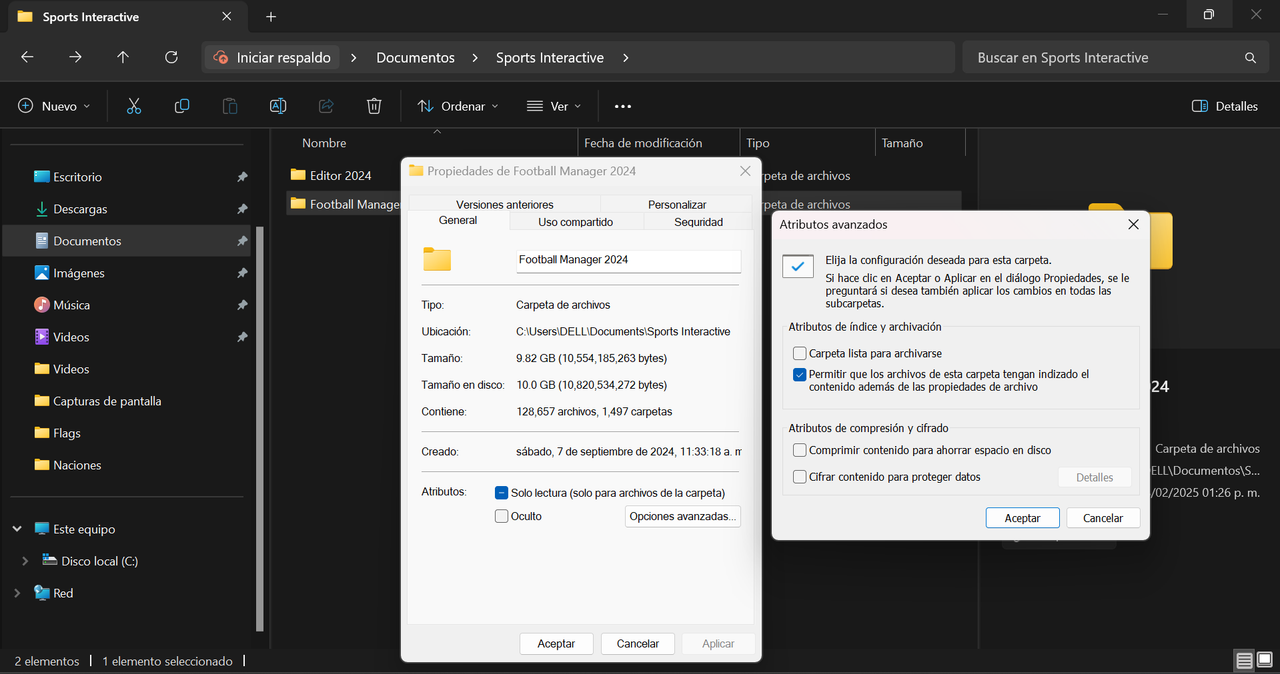Click the Iniciar respaldo cloud icon
Screen dimensions: 1280x674
point(220,58)
